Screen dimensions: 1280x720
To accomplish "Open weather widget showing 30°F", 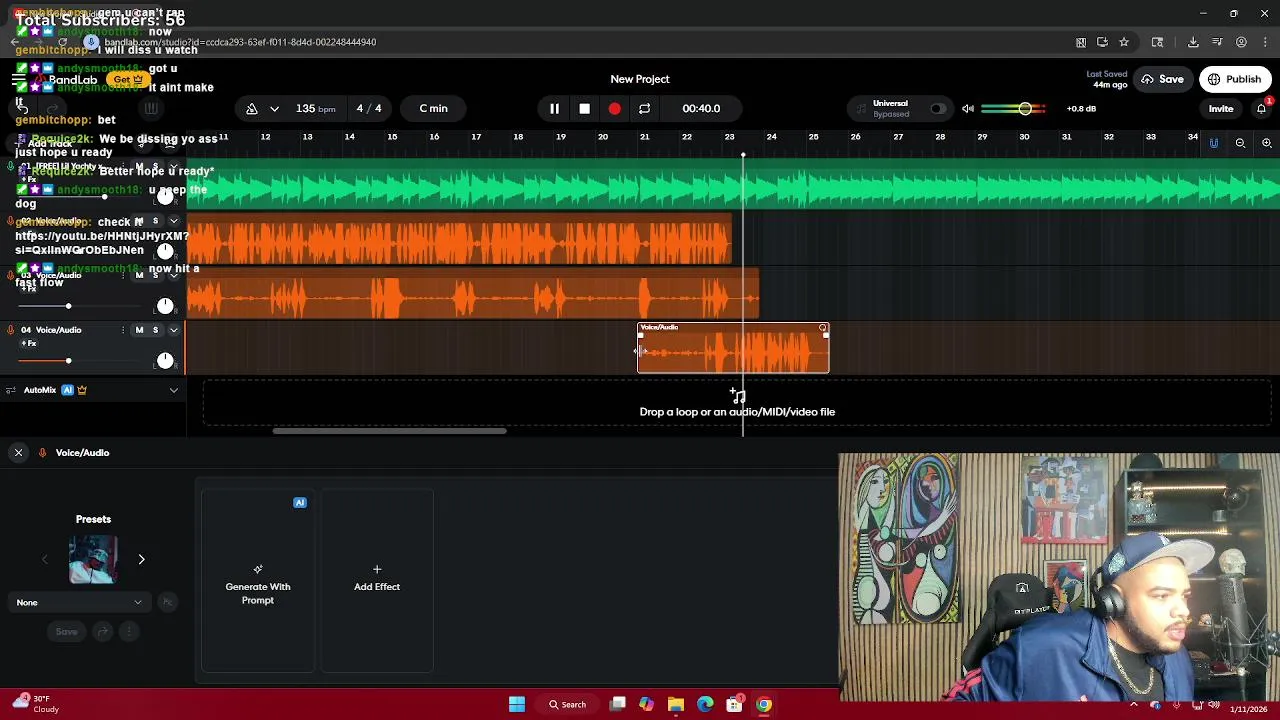I will click(x=34, y=704).
